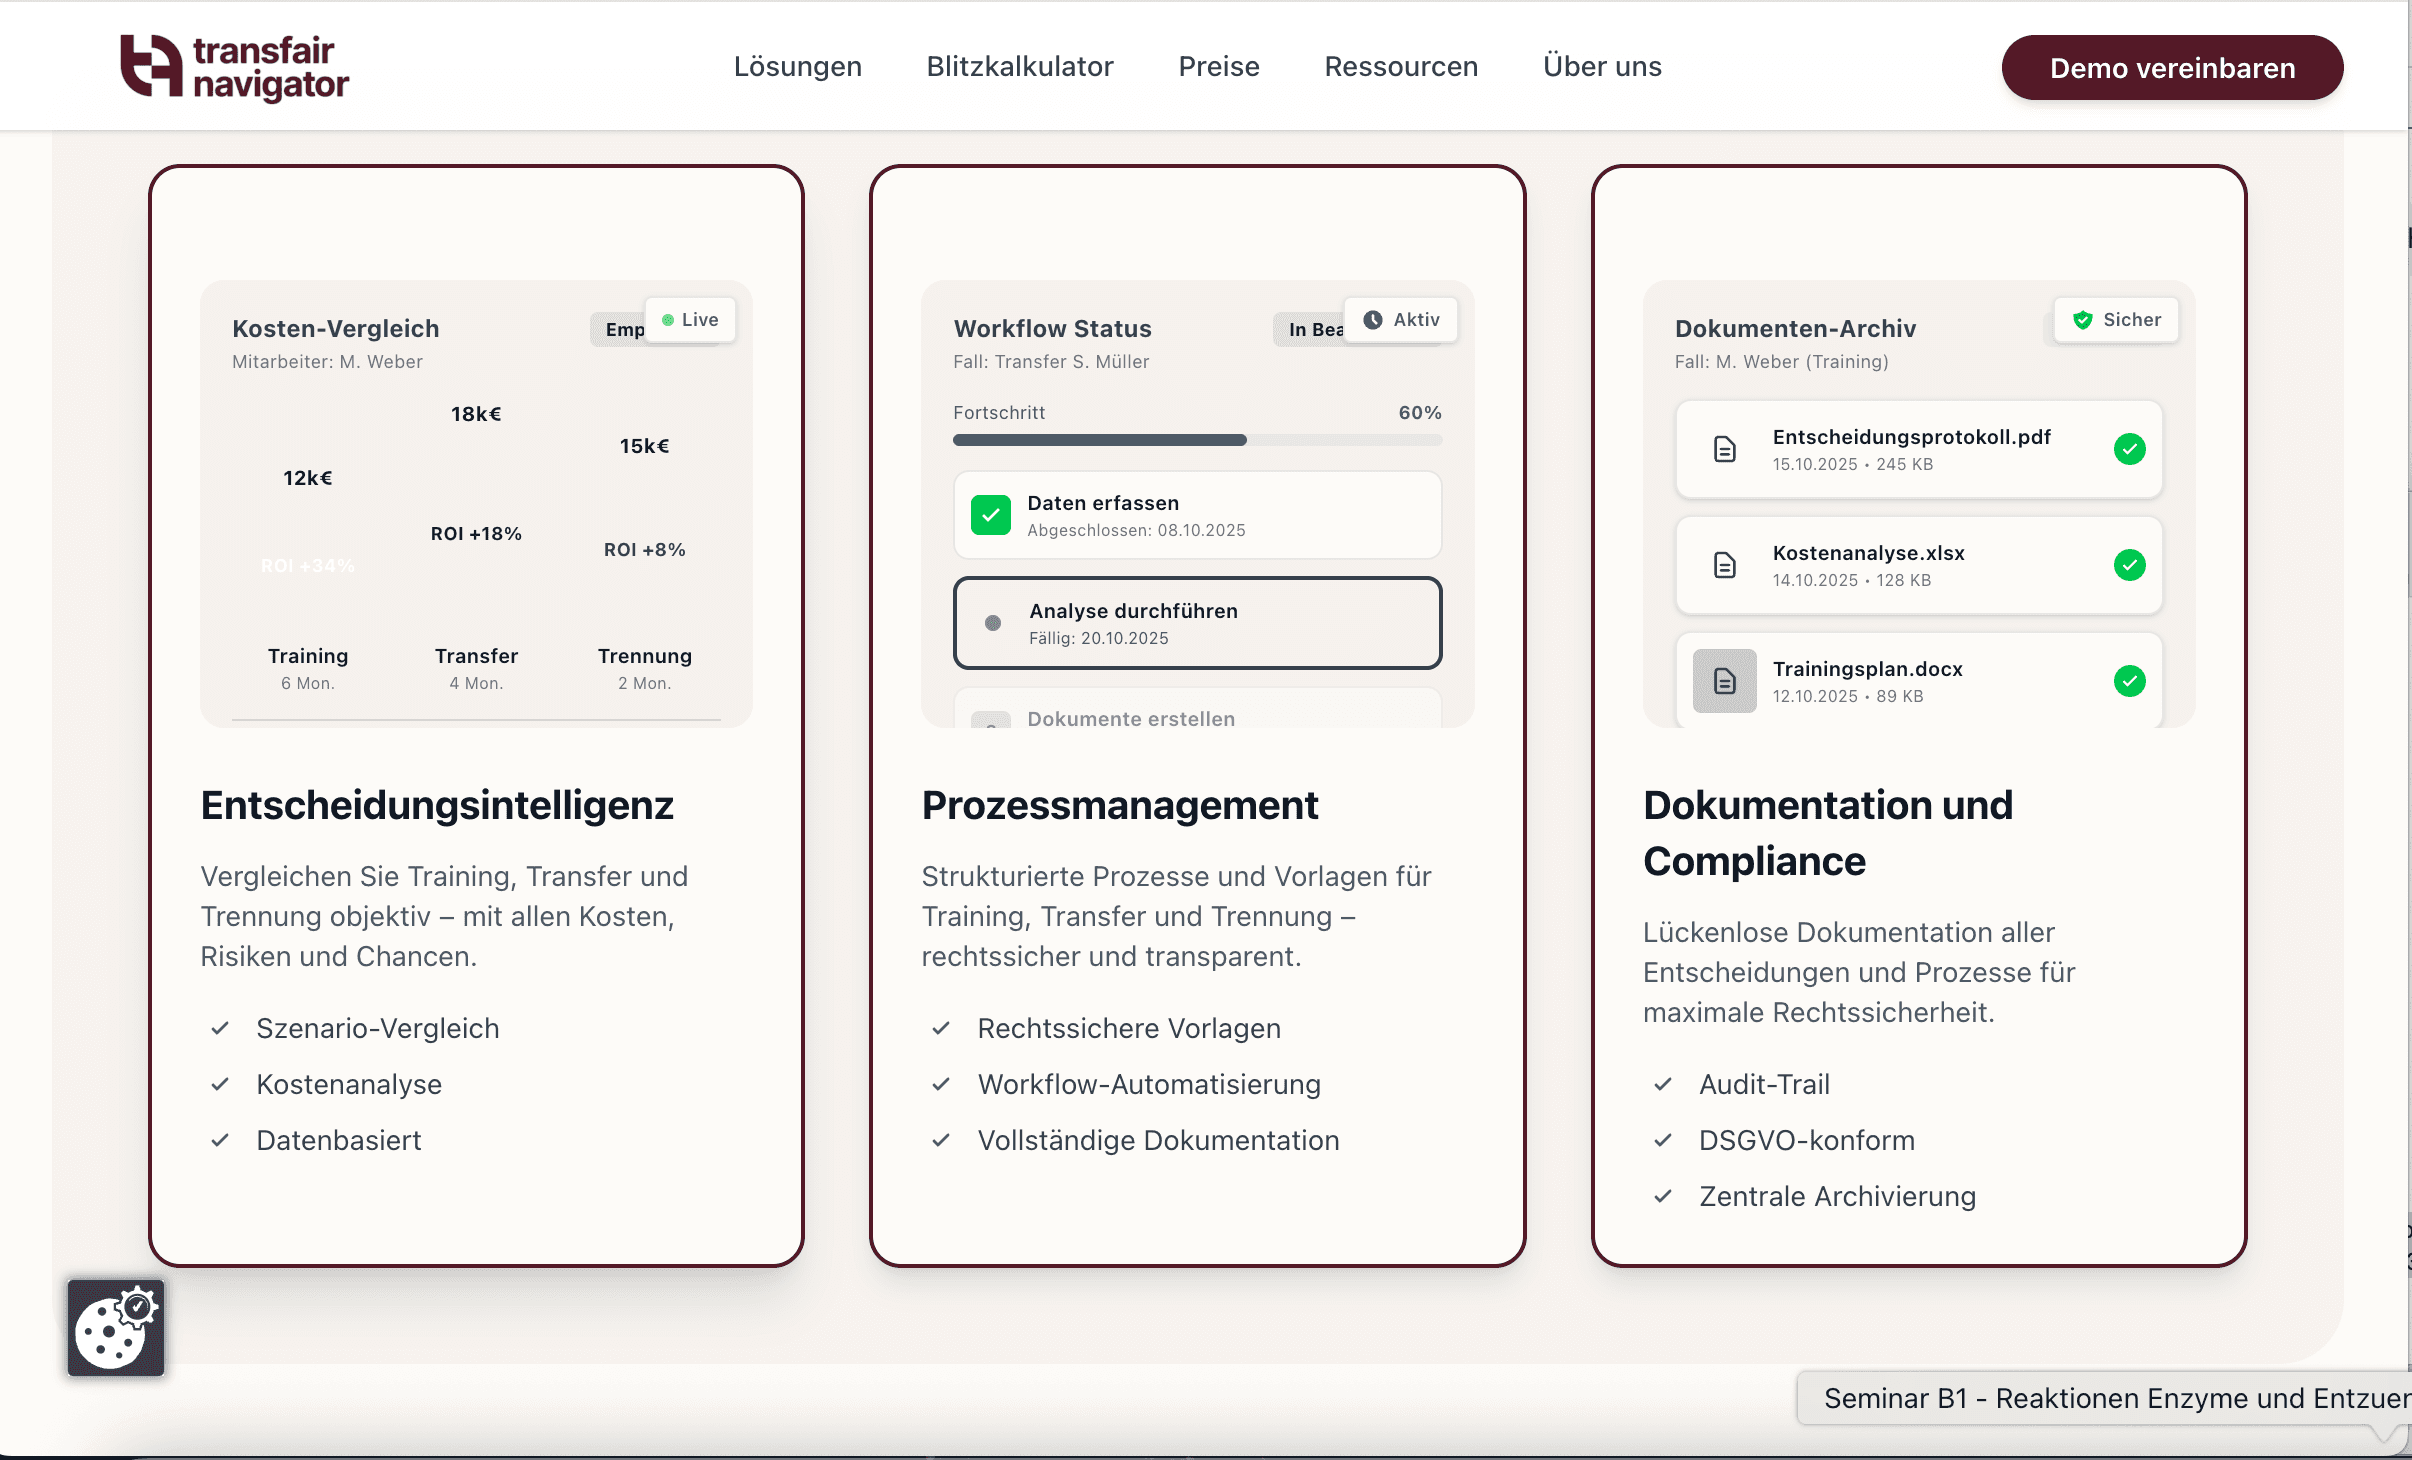Click the Trainingsplan.docx file icon

tap(1724, 681)
